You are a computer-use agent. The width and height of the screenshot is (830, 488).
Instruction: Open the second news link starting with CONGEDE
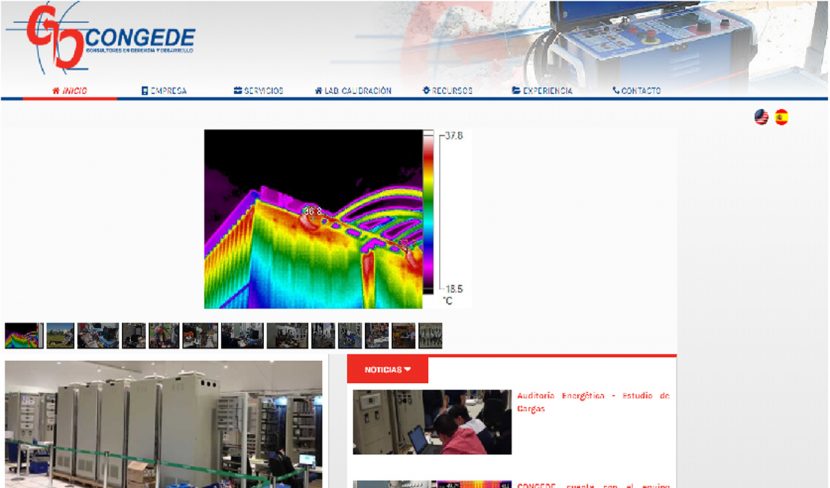coord(593,485)
